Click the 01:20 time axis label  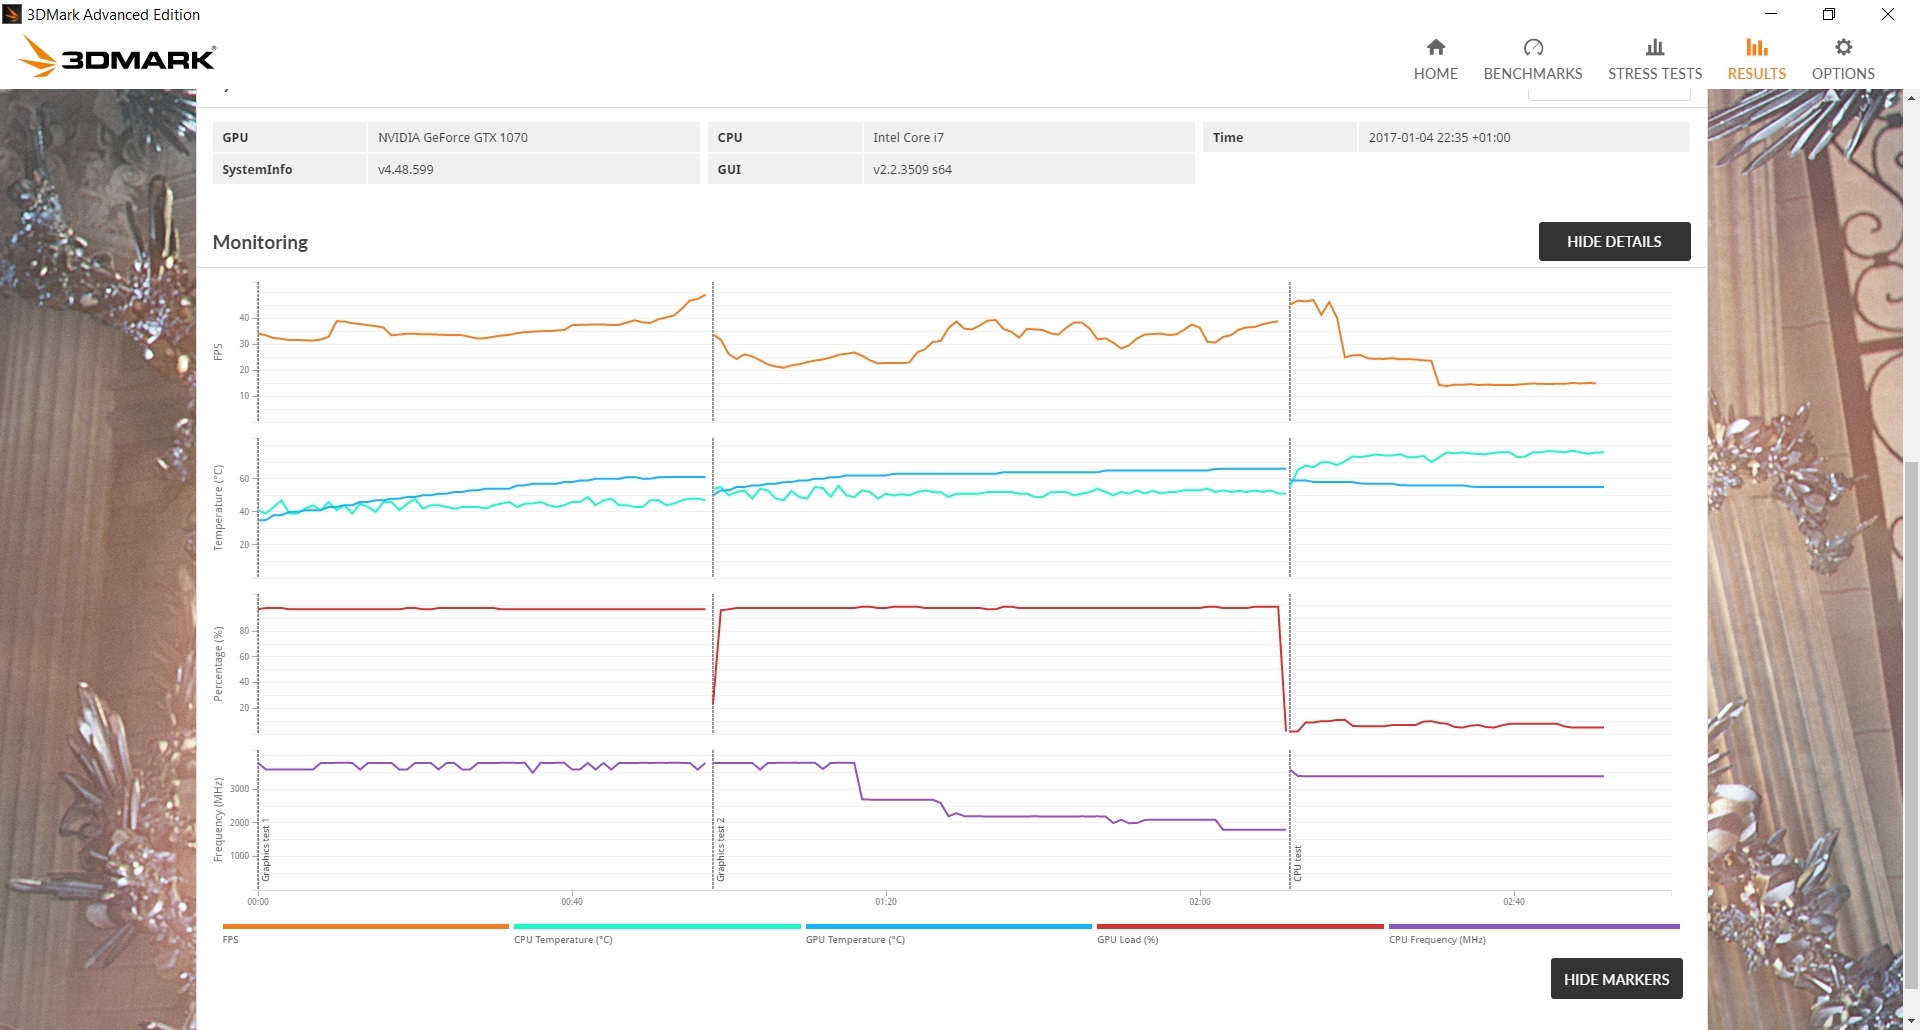pyautogui.click(x=886, y=902)
